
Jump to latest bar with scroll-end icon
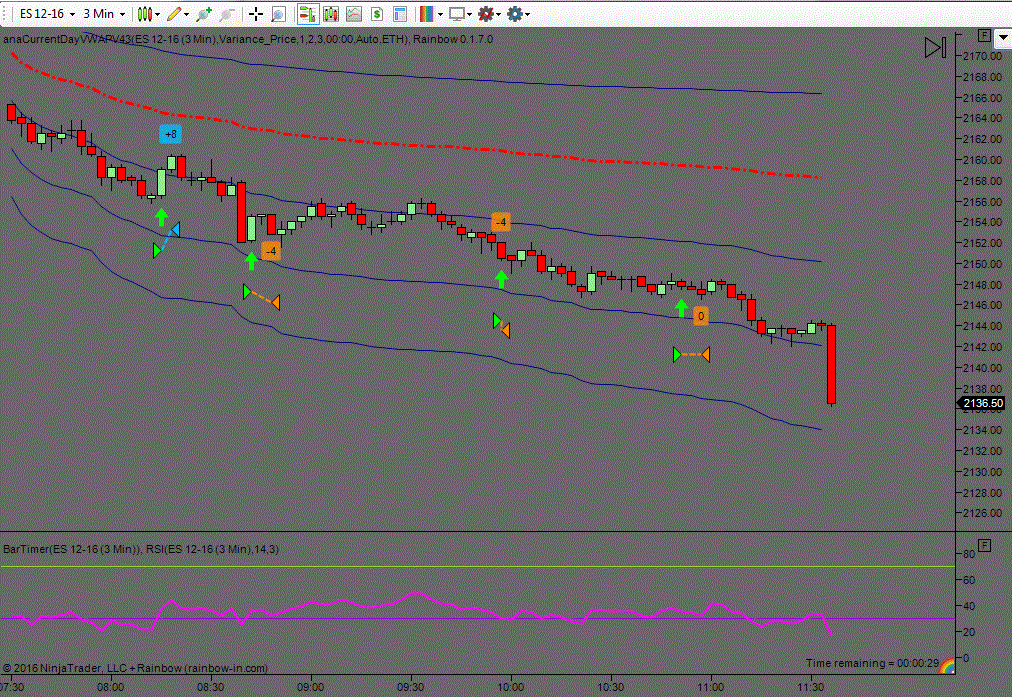935,47
